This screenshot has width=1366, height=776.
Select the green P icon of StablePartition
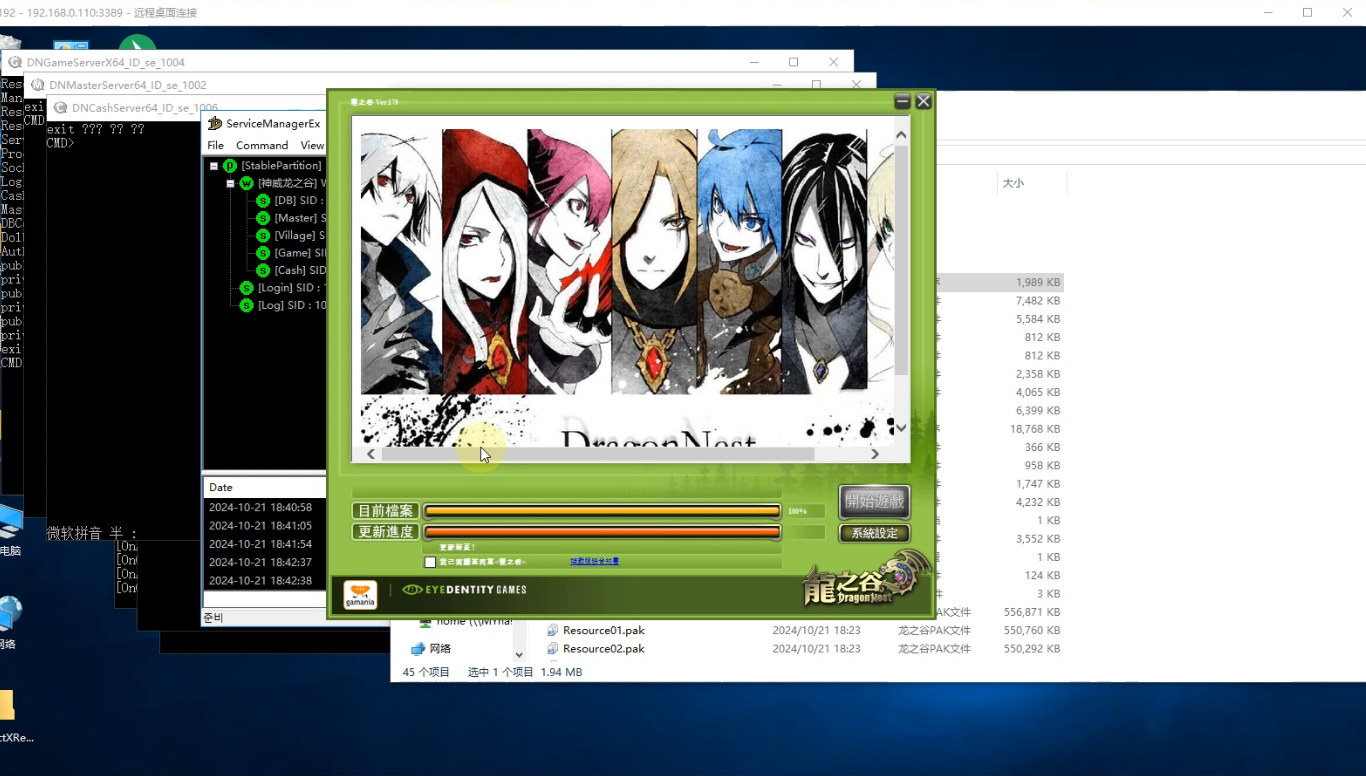[230, 166]
